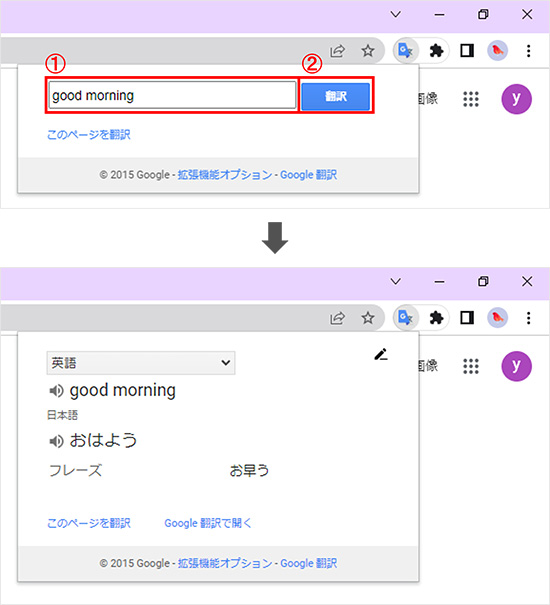The height and width of the screenshot is (605, 550).
Task: Open Chrome three-dot menu in top window
Action: coord(528,51)
